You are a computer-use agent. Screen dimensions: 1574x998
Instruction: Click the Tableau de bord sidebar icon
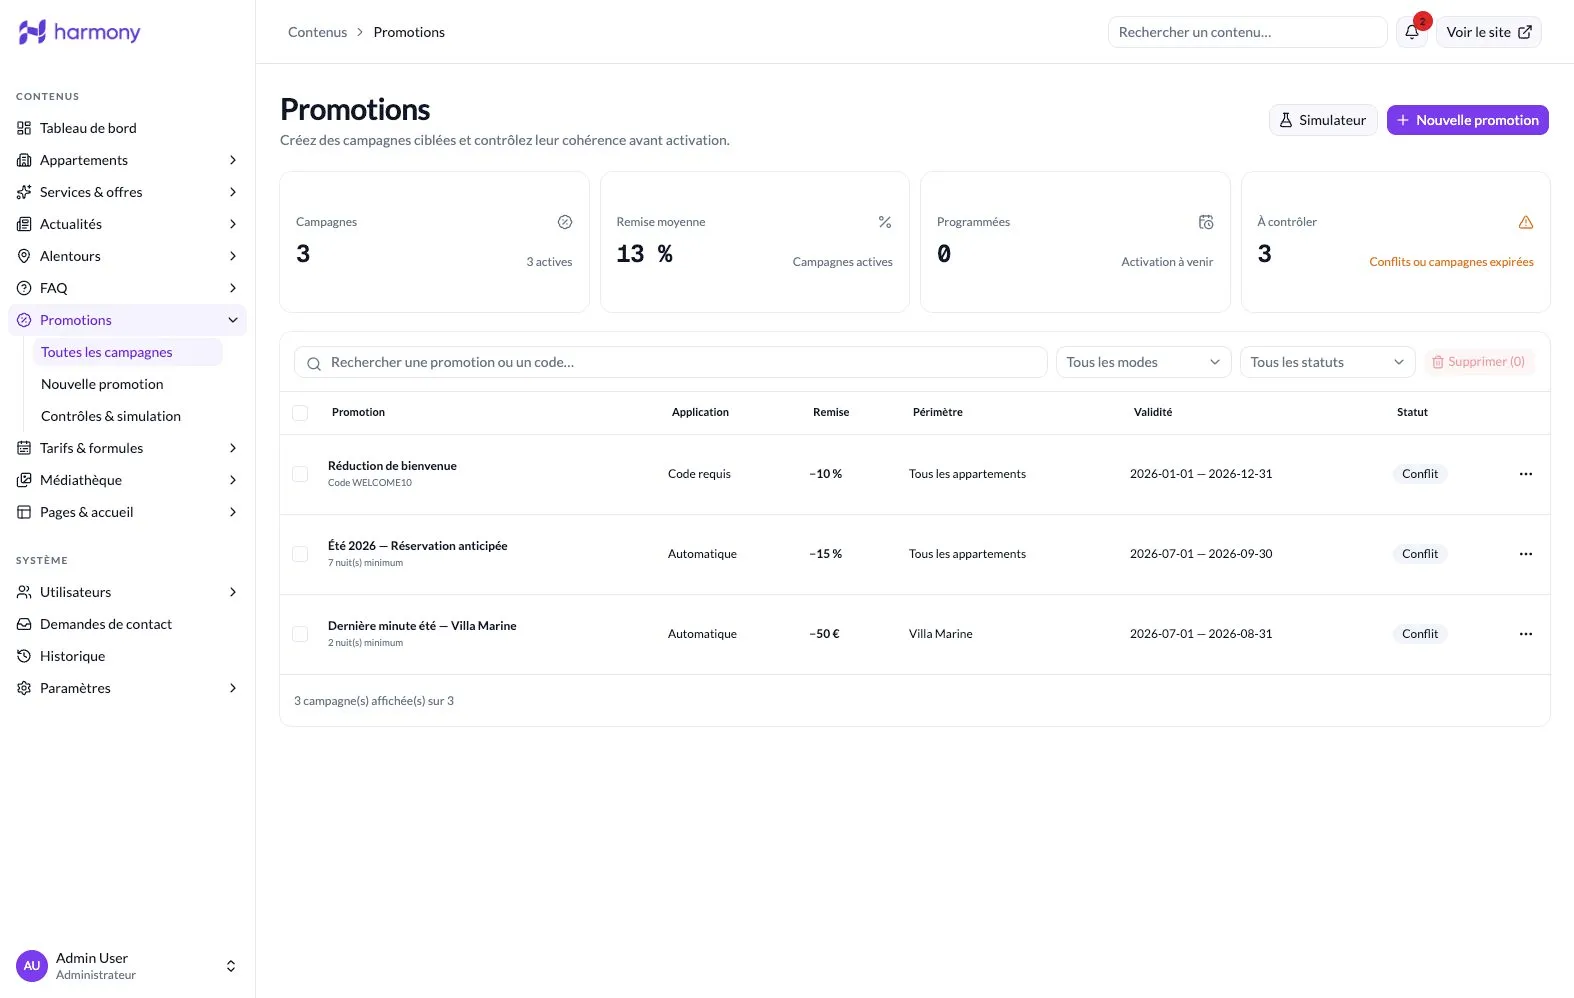point(24,128)
